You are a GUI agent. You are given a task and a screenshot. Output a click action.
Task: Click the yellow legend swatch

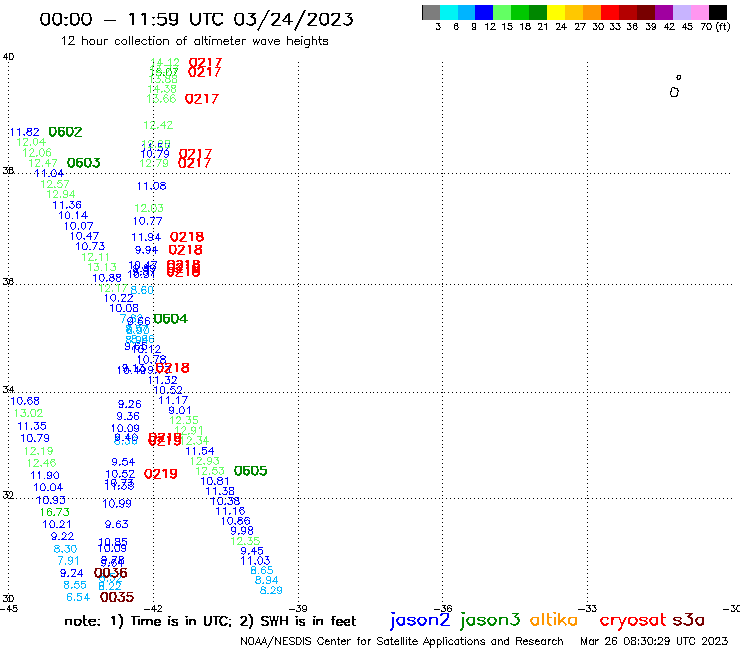pyautogui.click(x=556, y=12)
